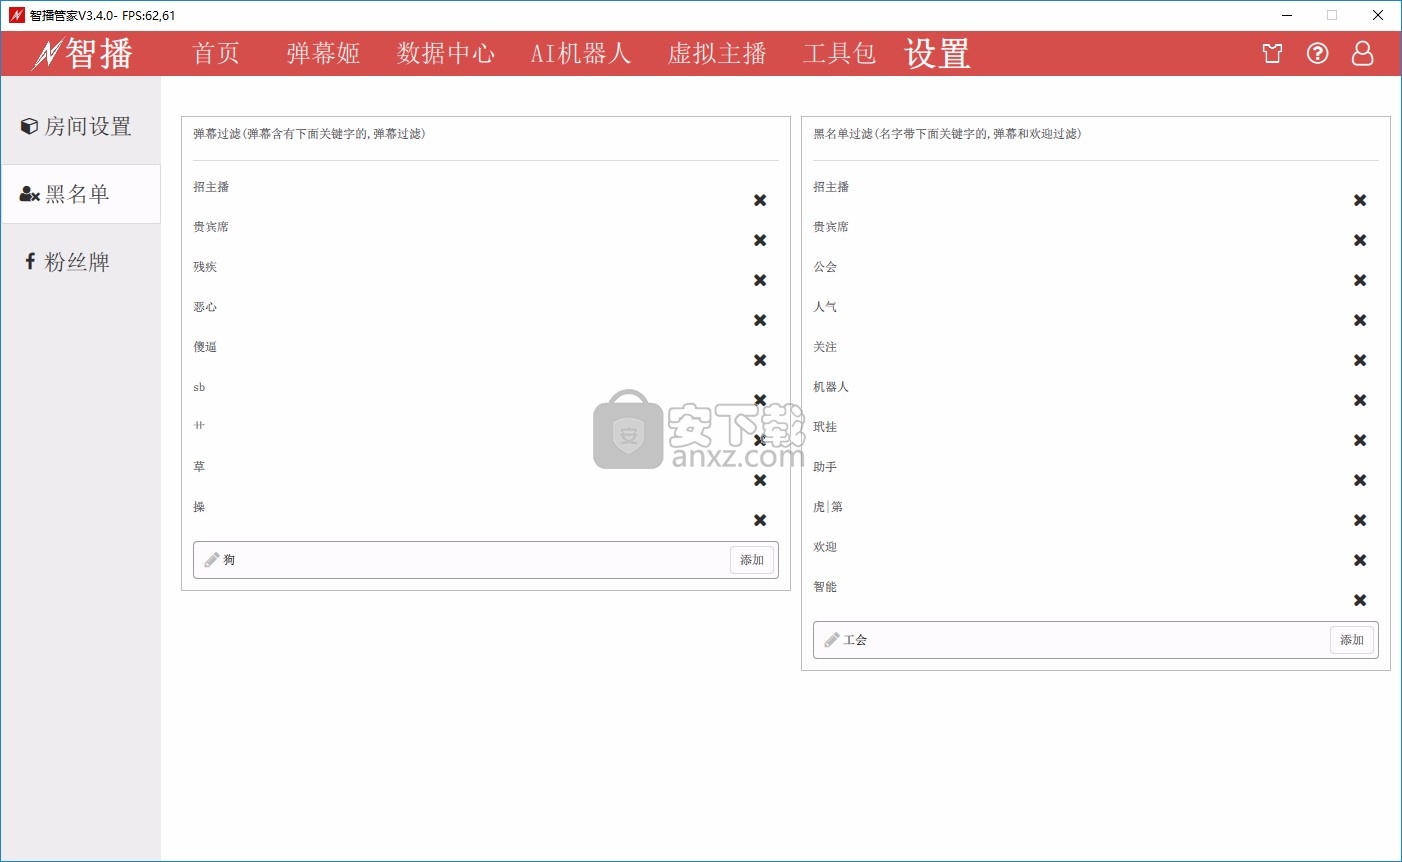Delete 贵宾席 from the 黑名单过滤 list
1402x862 pixels.
pyautogui.click(x=1360, y=240)
